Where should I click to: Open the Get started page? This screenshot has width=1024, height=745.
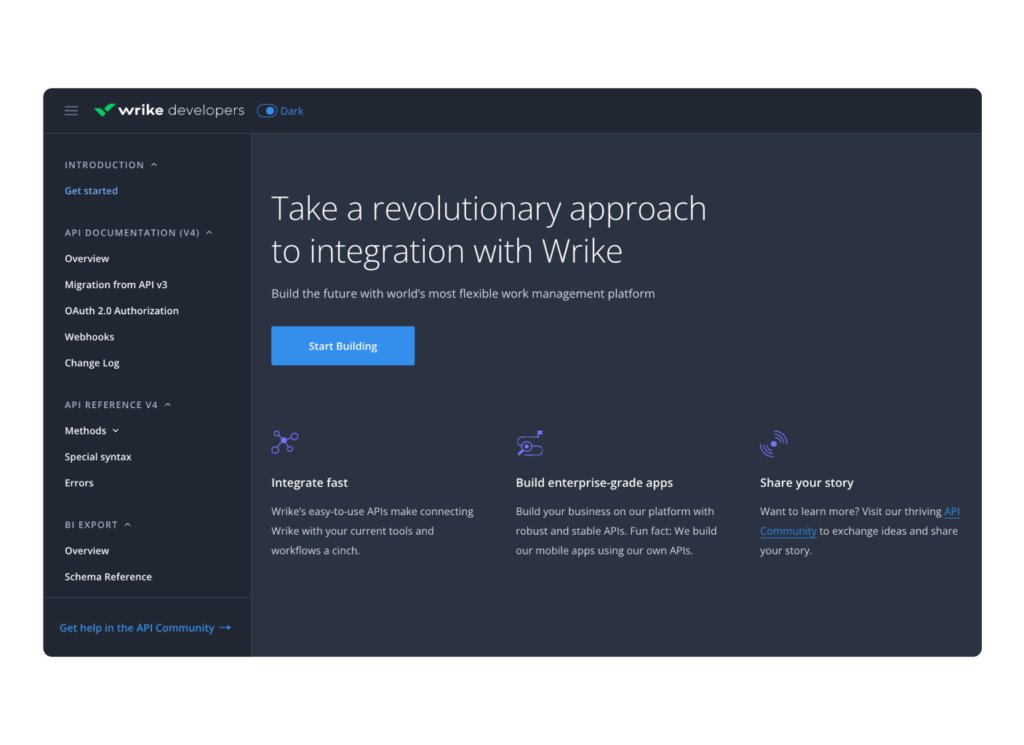pos(91,191)
